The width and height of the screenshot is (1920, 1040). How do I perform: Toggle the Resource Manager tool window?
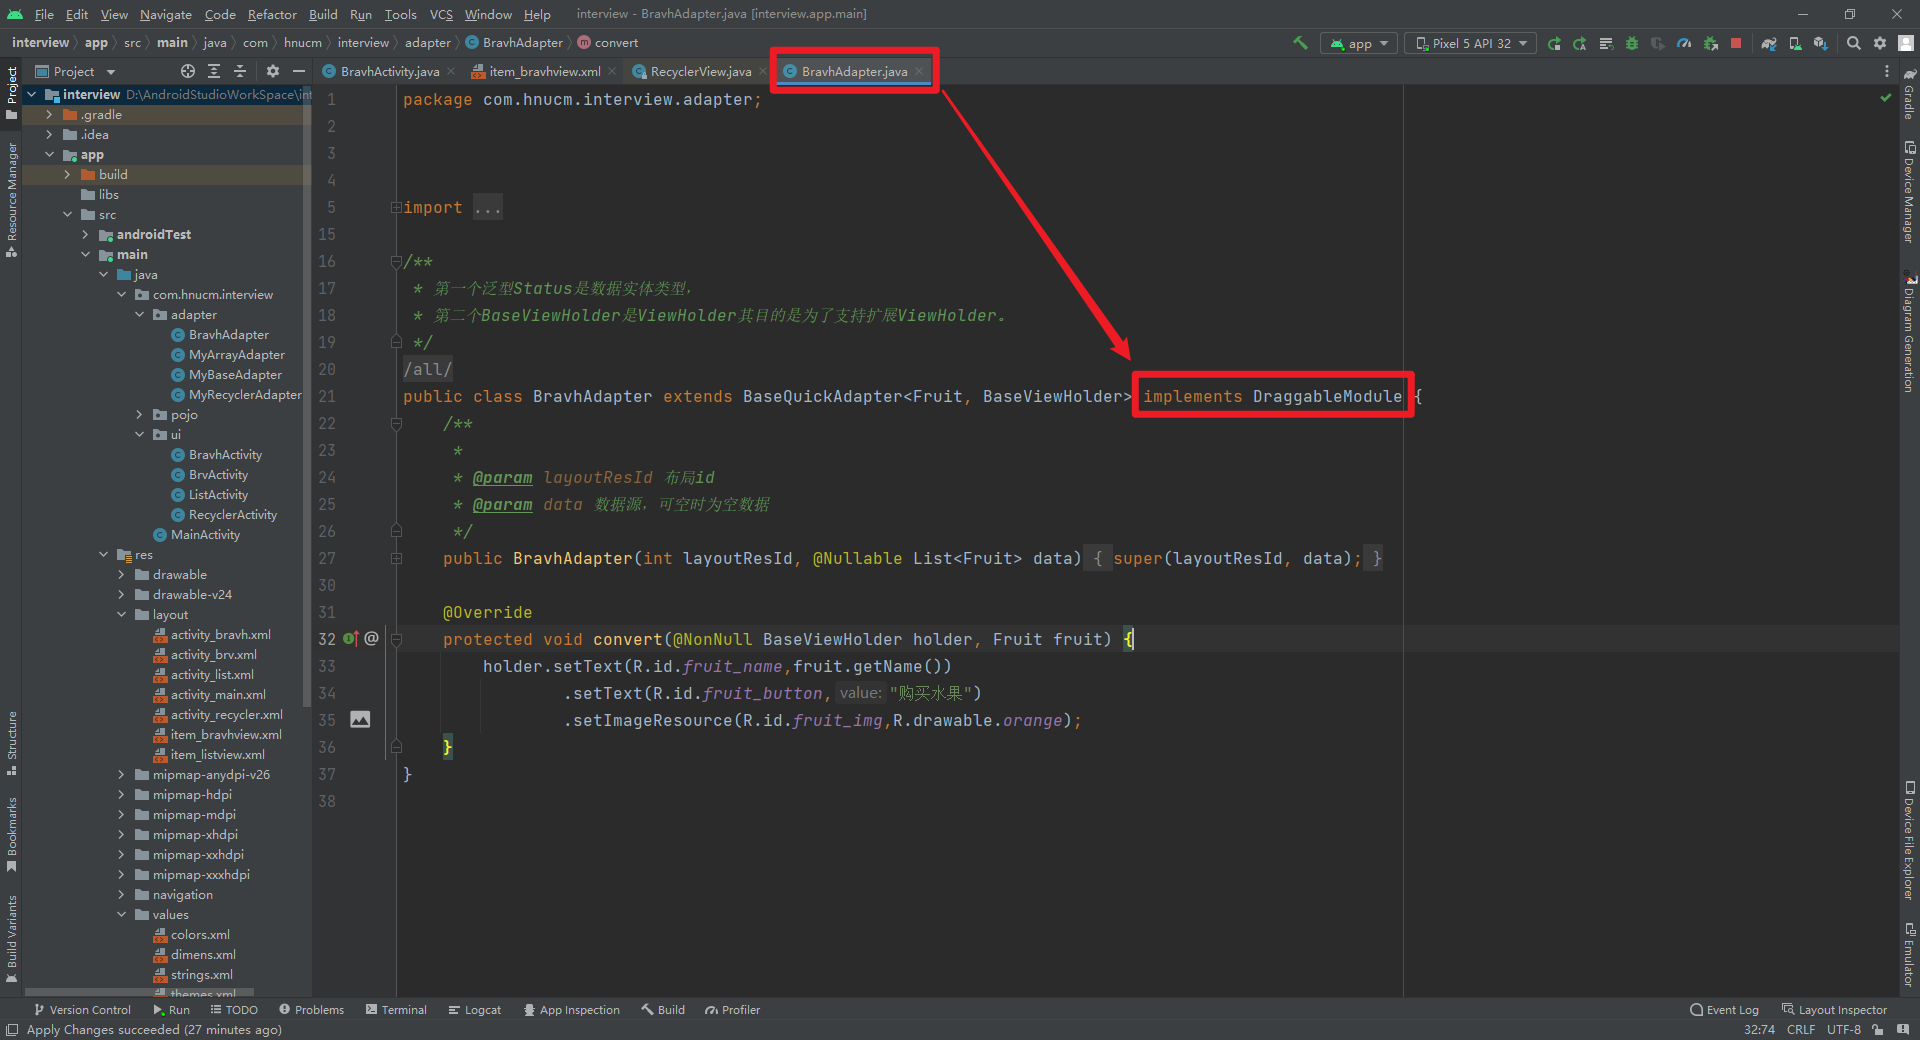[x=12, y=200]
